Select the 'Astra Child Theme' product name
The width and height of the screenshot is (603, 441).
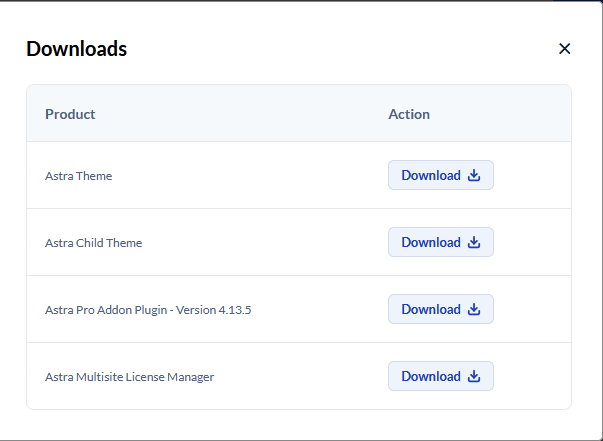tap(93, 243)
